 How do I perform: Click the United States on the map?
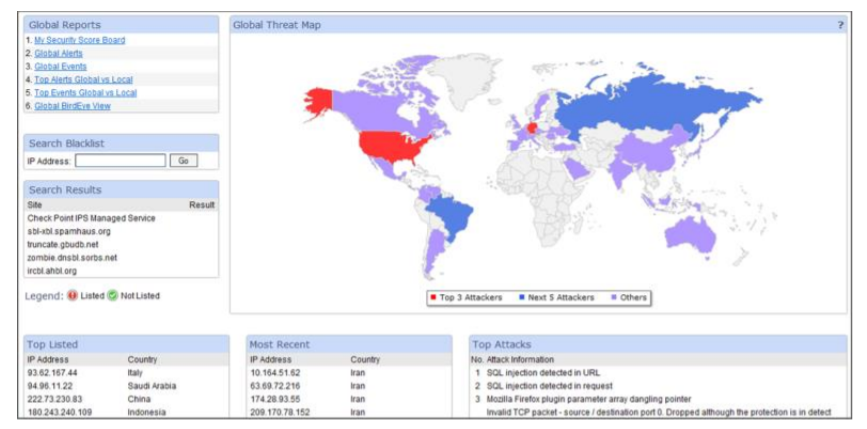(x=386, y=146)
